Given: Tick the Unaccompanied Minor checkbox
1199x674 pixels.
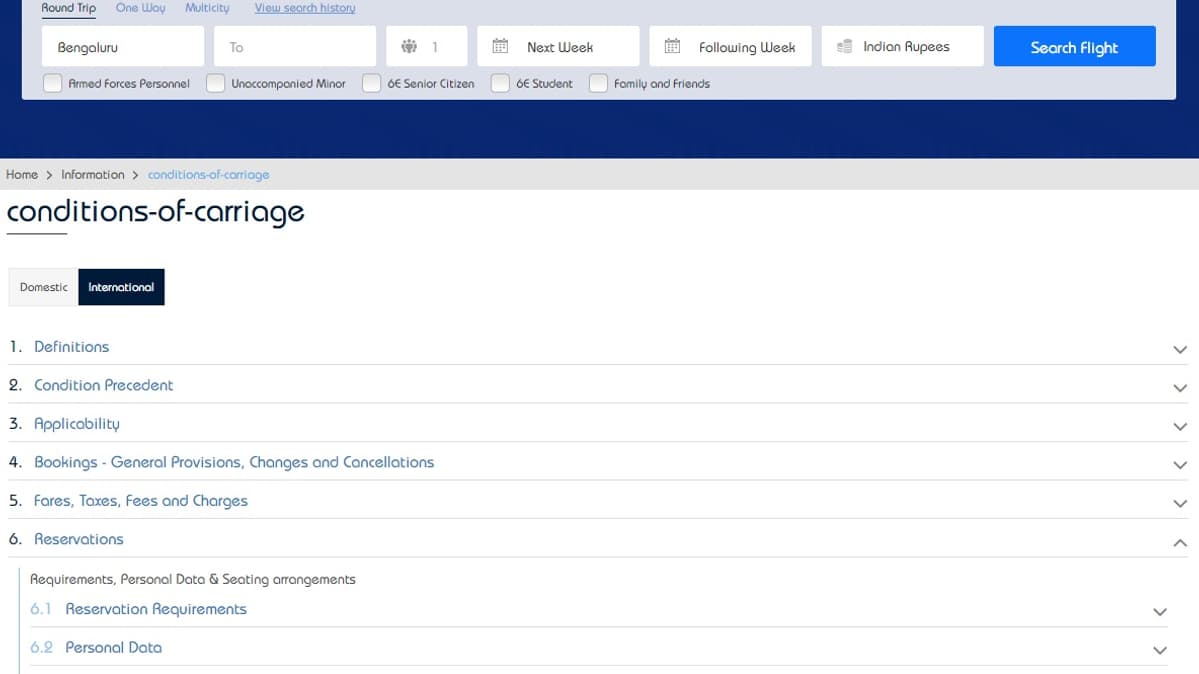Looking at the screenshot, I should pos(216,83).
